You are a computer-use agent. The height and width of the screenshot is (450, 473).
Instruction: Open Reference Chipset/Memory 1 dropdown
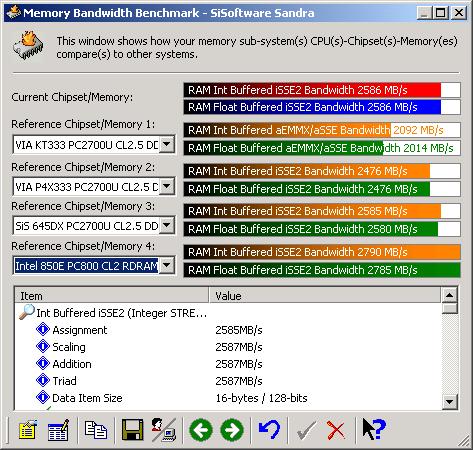[166, 145]
